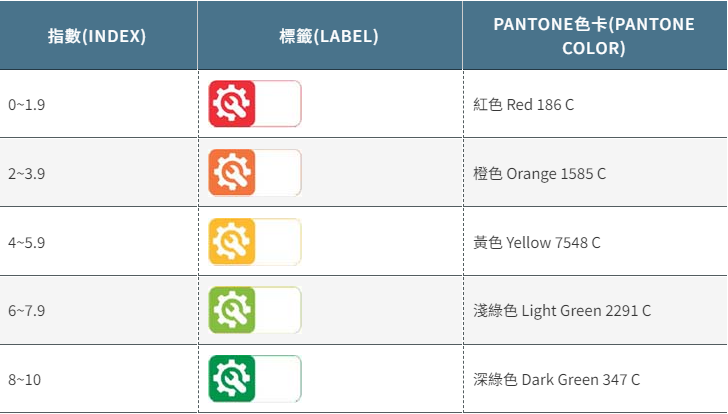Viewport: 728px width, 414px height.
Task: Click white blank area of dark green label
Action: [x=278, y=379]
